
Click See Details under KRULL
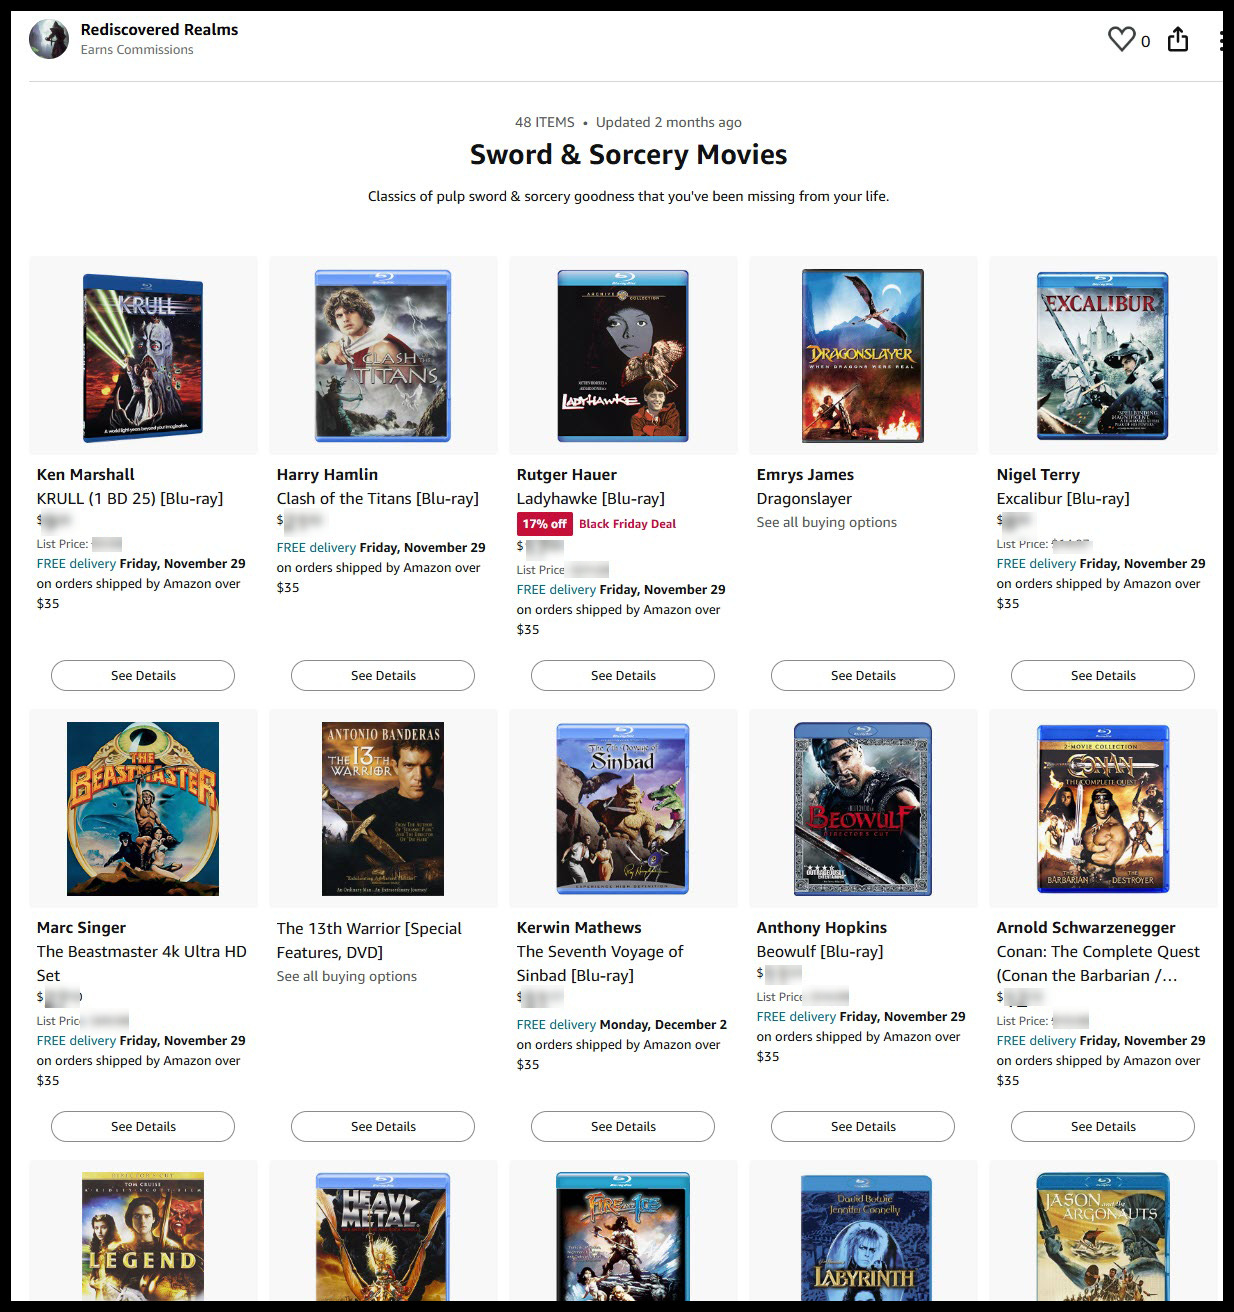click(x=143, y=675)
